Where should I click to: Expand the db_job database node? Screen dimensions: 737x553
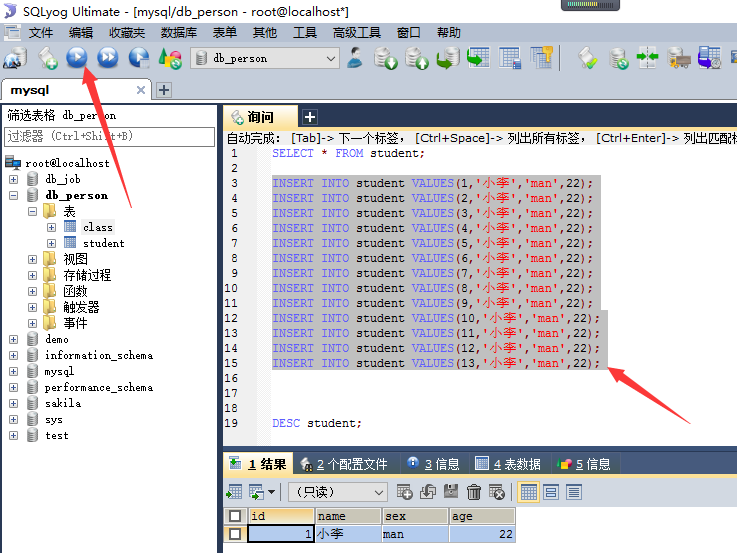tap(14, 179)
